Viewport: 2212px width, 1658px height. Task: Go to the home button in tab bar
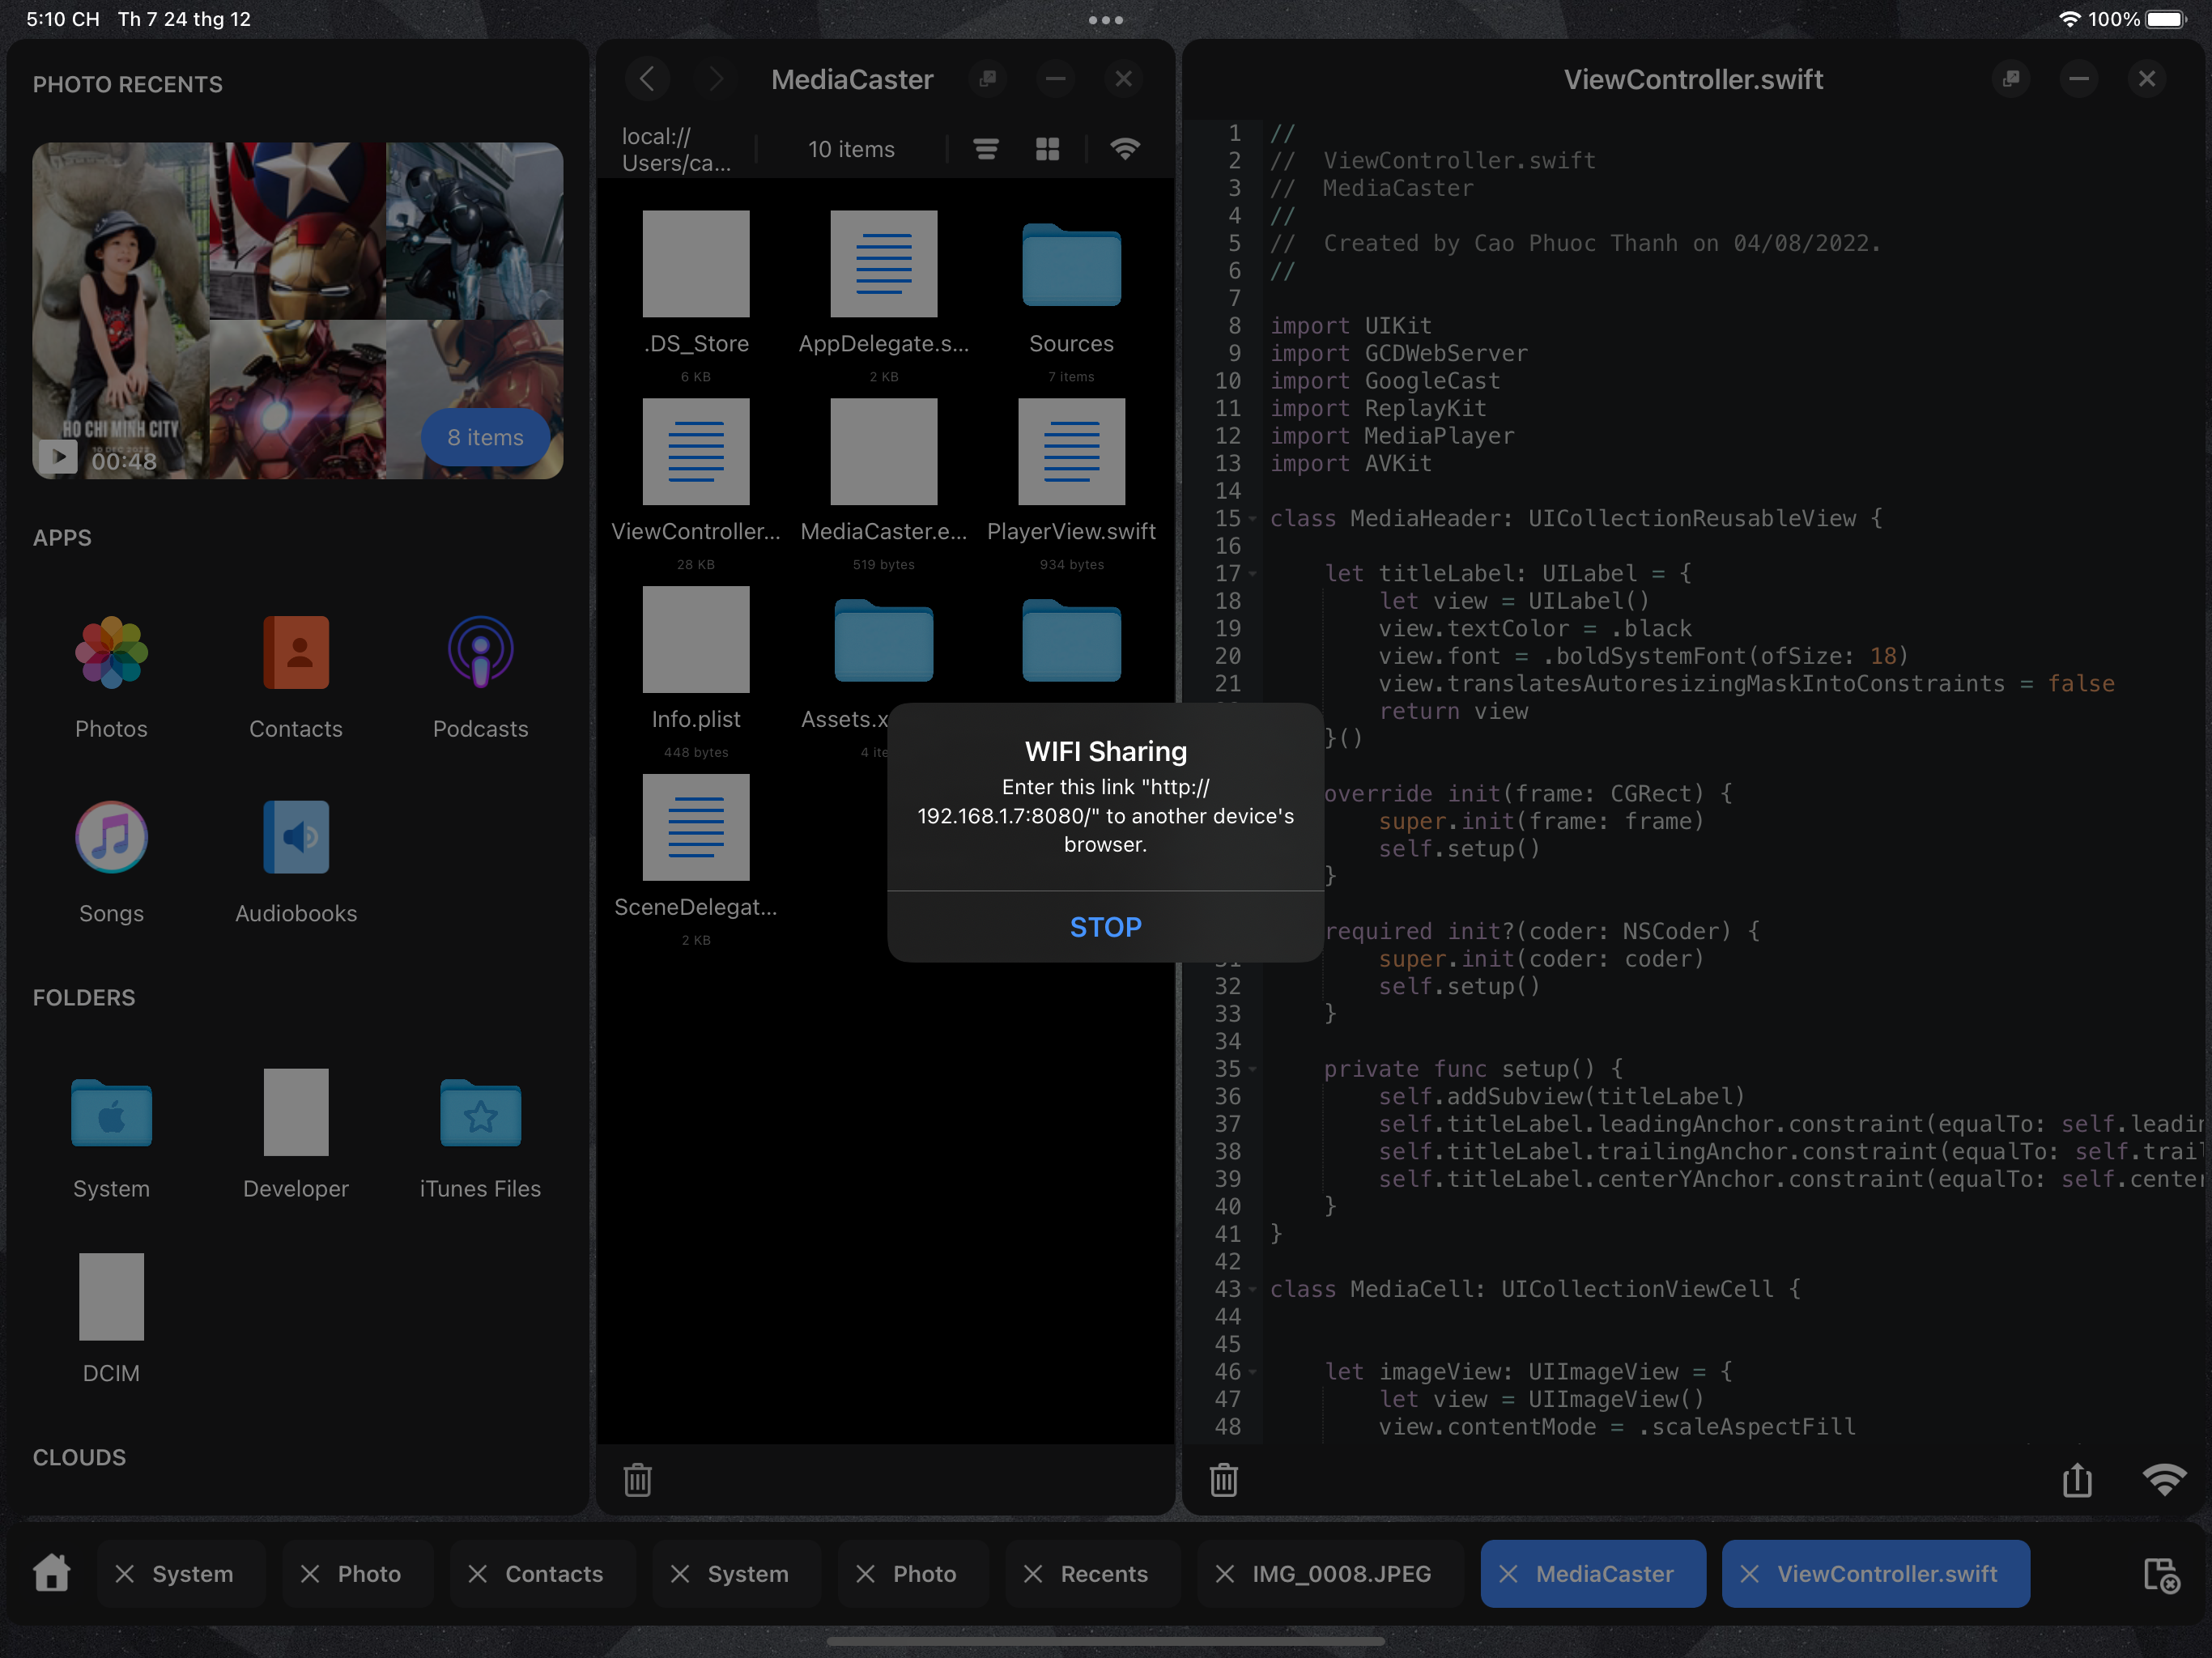pyautogui.click(x=51, y=1572)
